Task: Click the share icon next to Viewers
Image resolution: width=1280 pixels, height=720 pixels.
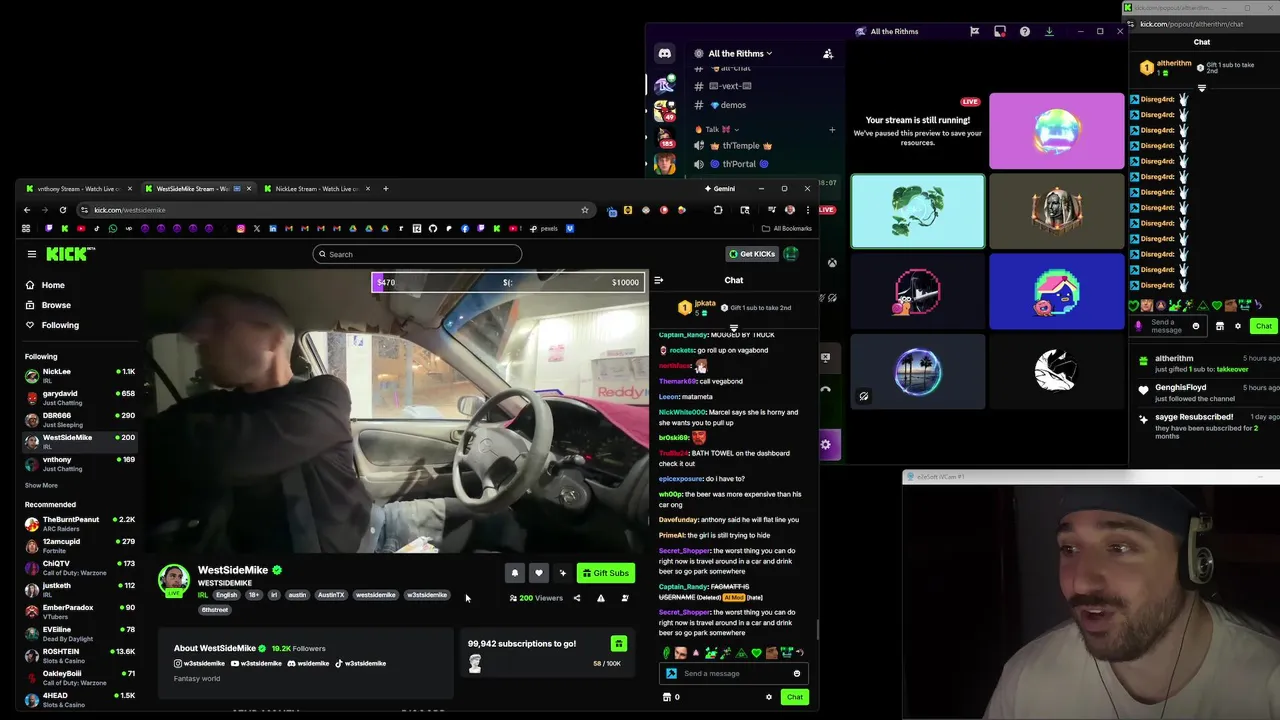Action: coord(577,598)
